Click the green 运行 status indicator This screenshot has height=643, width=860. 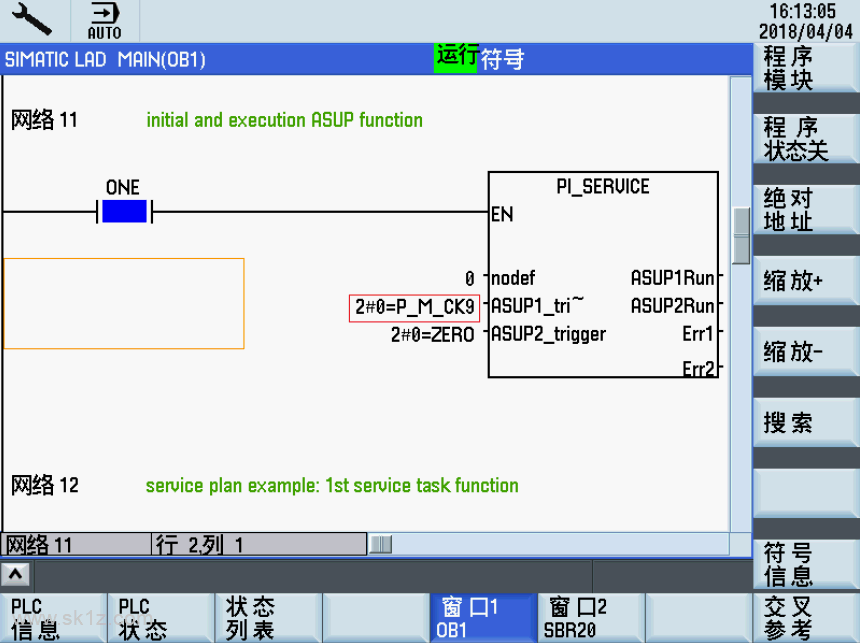point(455,58)
